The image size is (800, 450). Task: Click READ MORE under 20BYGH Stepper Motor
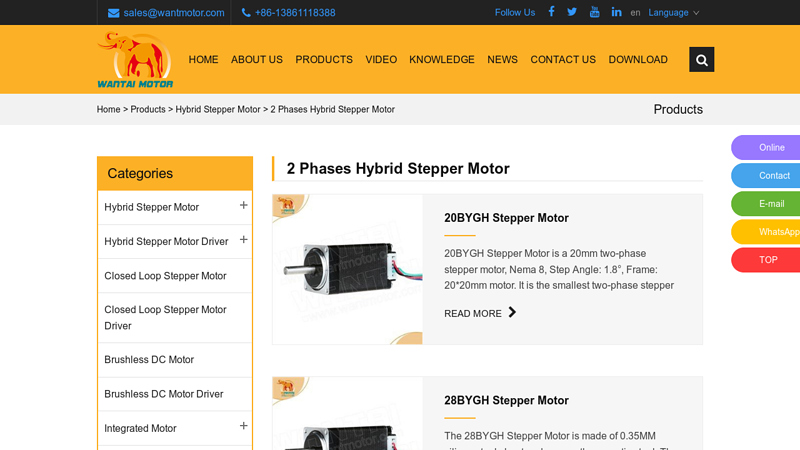coord(472,313)
